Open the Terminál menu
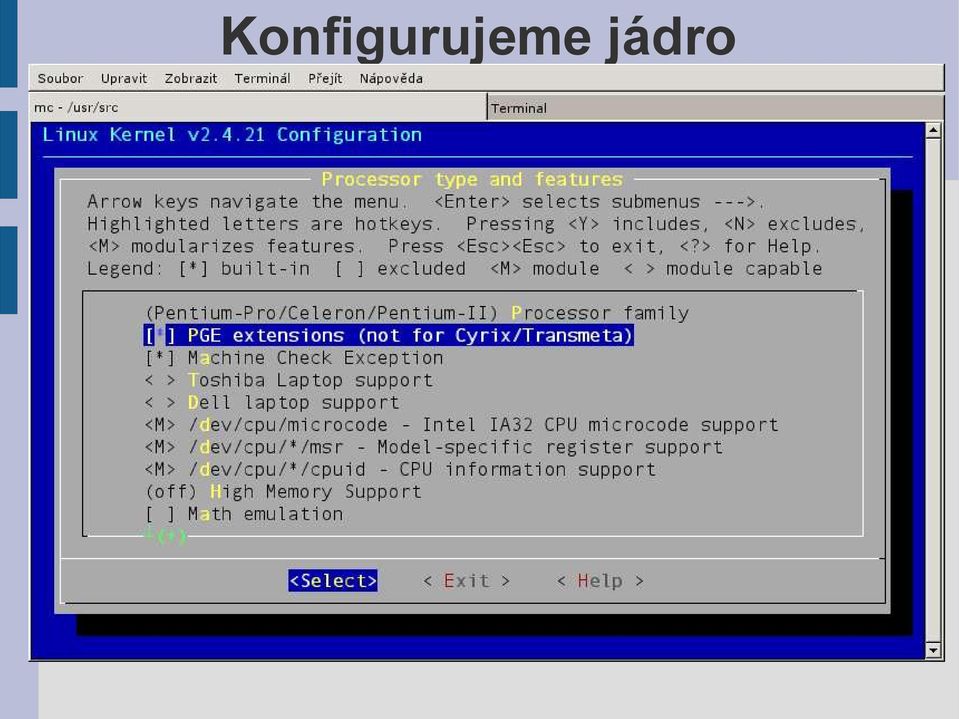 tap(262, 78)
